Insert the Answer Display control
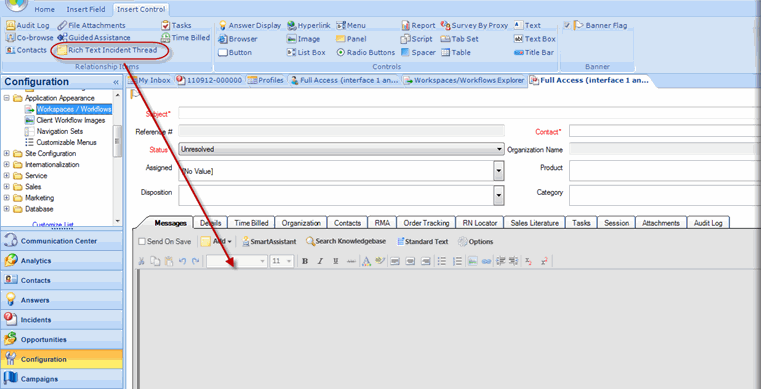The height and width of the screenshot is (389, 761). [250, 25]
